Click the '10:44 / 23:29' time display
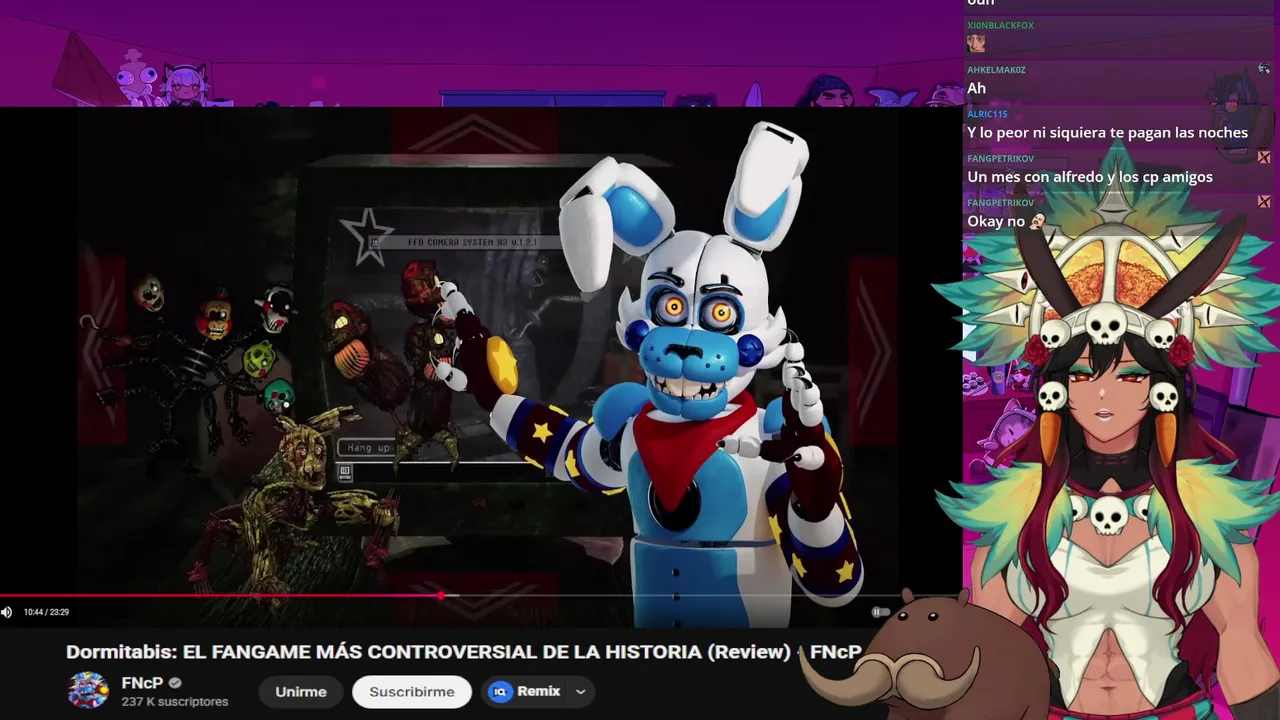Viewport: 1280px width, 720px height. (x=46, y=612)
